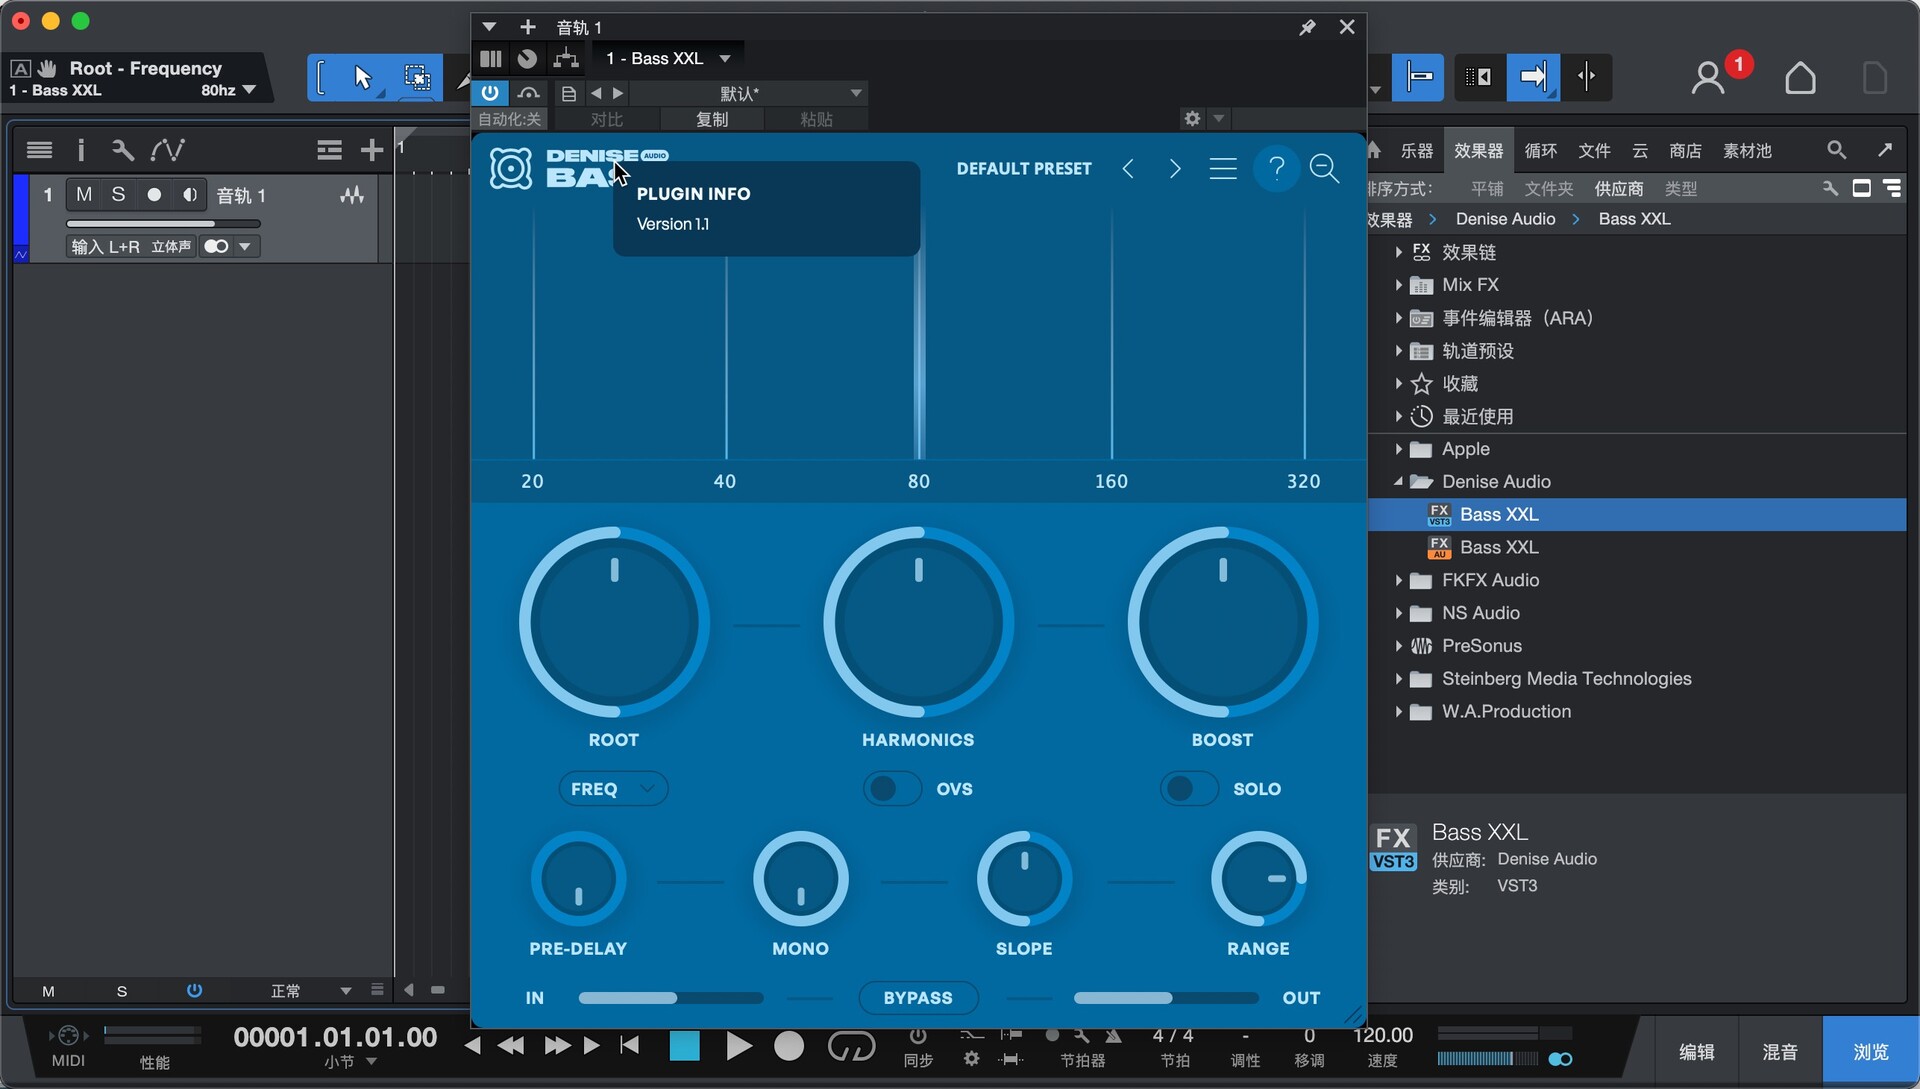Click the IN level slider
Image resolution: width=1920 pixels, height=1089 pixels.
(x=670, y=998)
